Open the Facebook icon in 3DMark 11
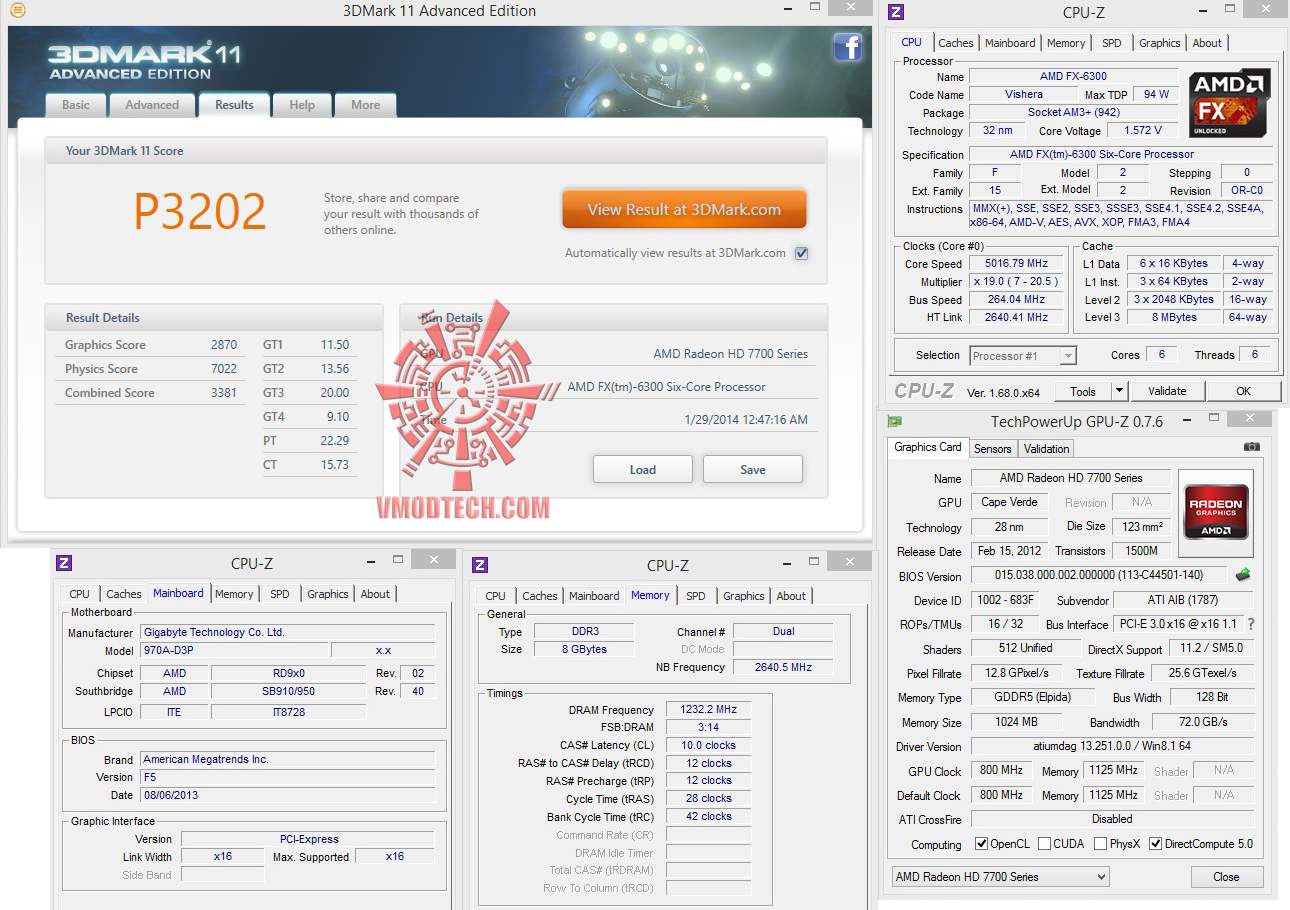Image resolution: width=1290 pixels, height=910 pixels. [x=847, y=47]
